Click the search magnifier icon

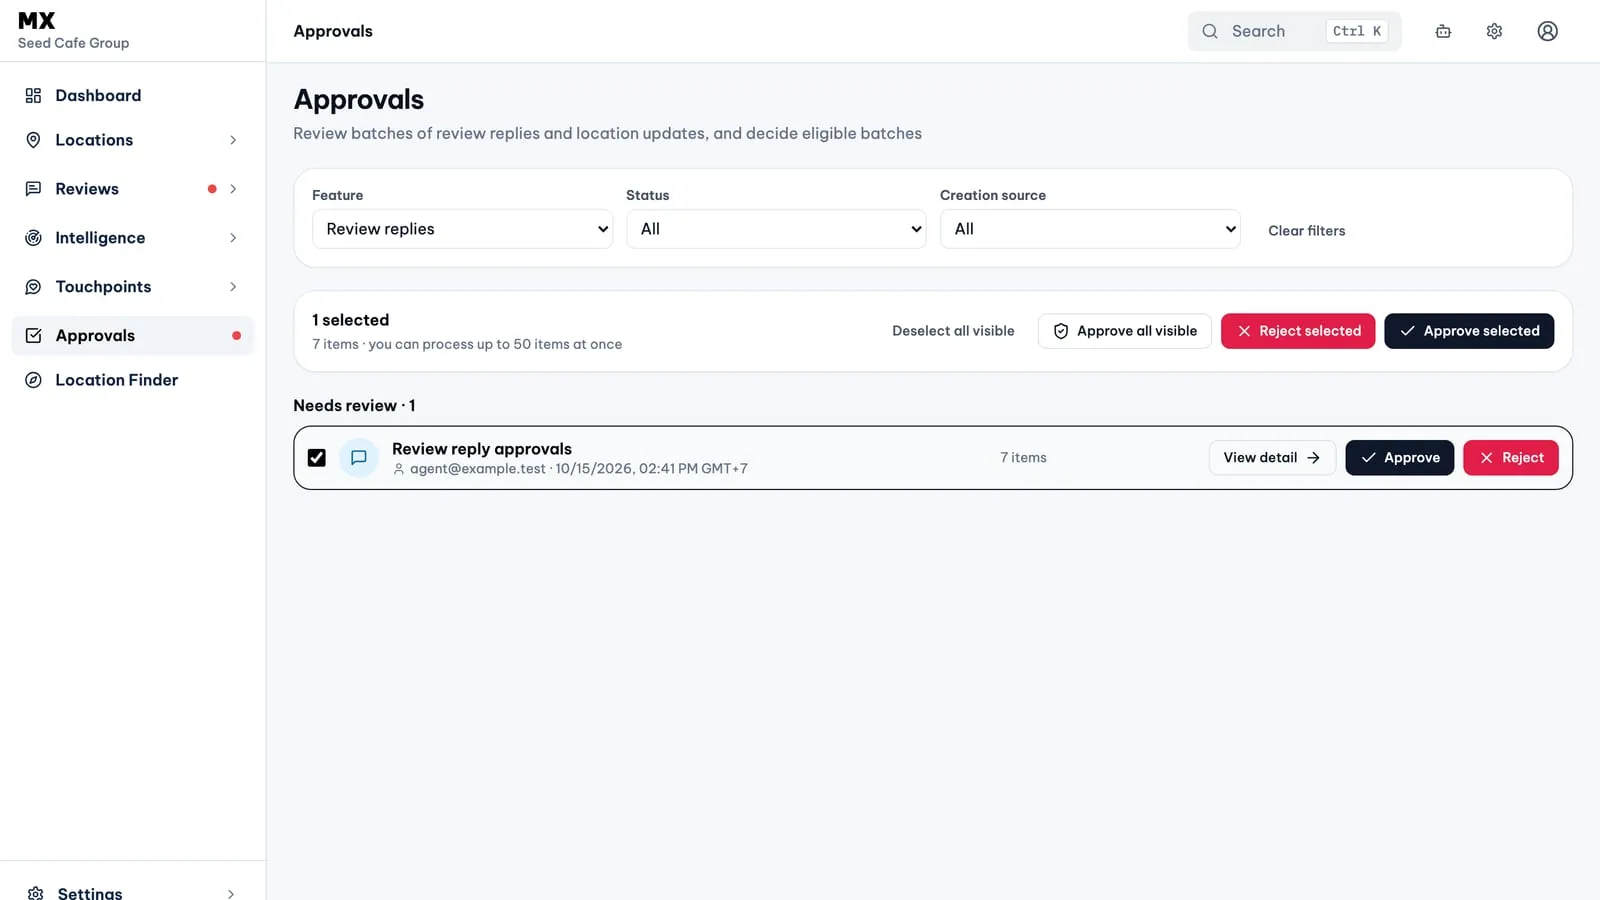coord(1210,31)
